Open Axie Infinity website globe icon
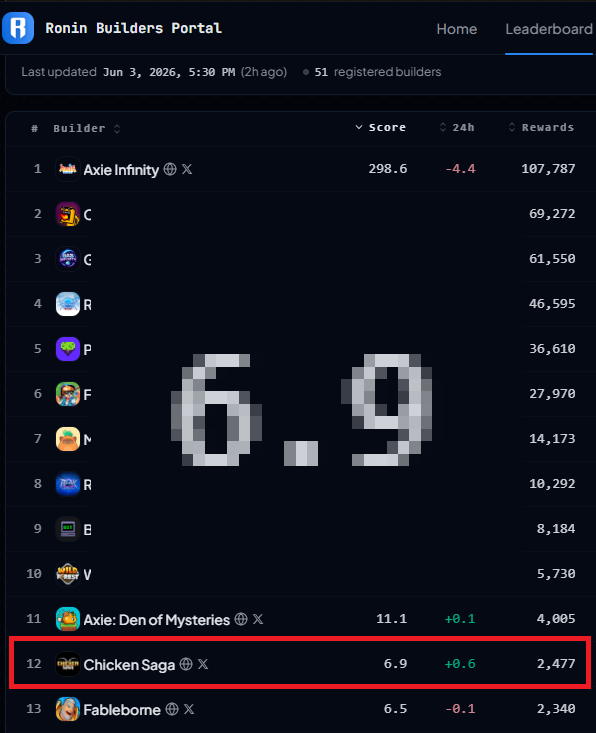596x733 pixels. point(170,169)
